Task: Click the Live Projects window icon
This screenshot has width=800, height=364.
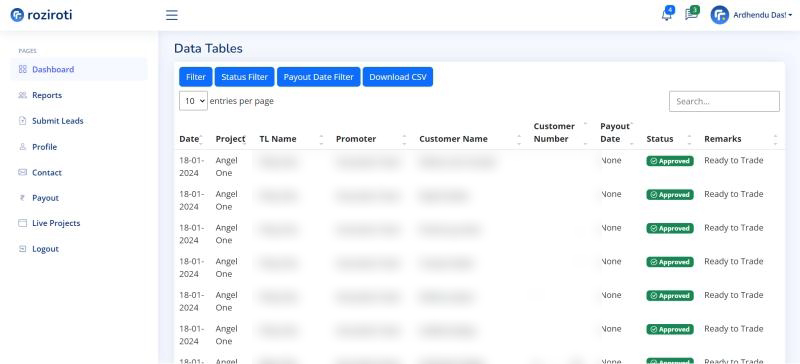Action: (x=22, y=223)
